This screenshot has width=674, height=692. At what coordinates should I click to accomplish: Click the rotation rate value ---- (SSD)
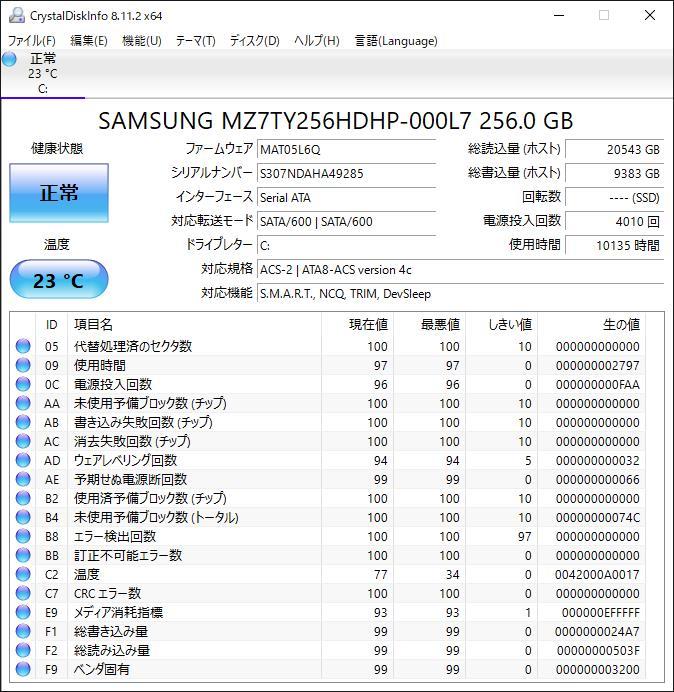point(614,197)
